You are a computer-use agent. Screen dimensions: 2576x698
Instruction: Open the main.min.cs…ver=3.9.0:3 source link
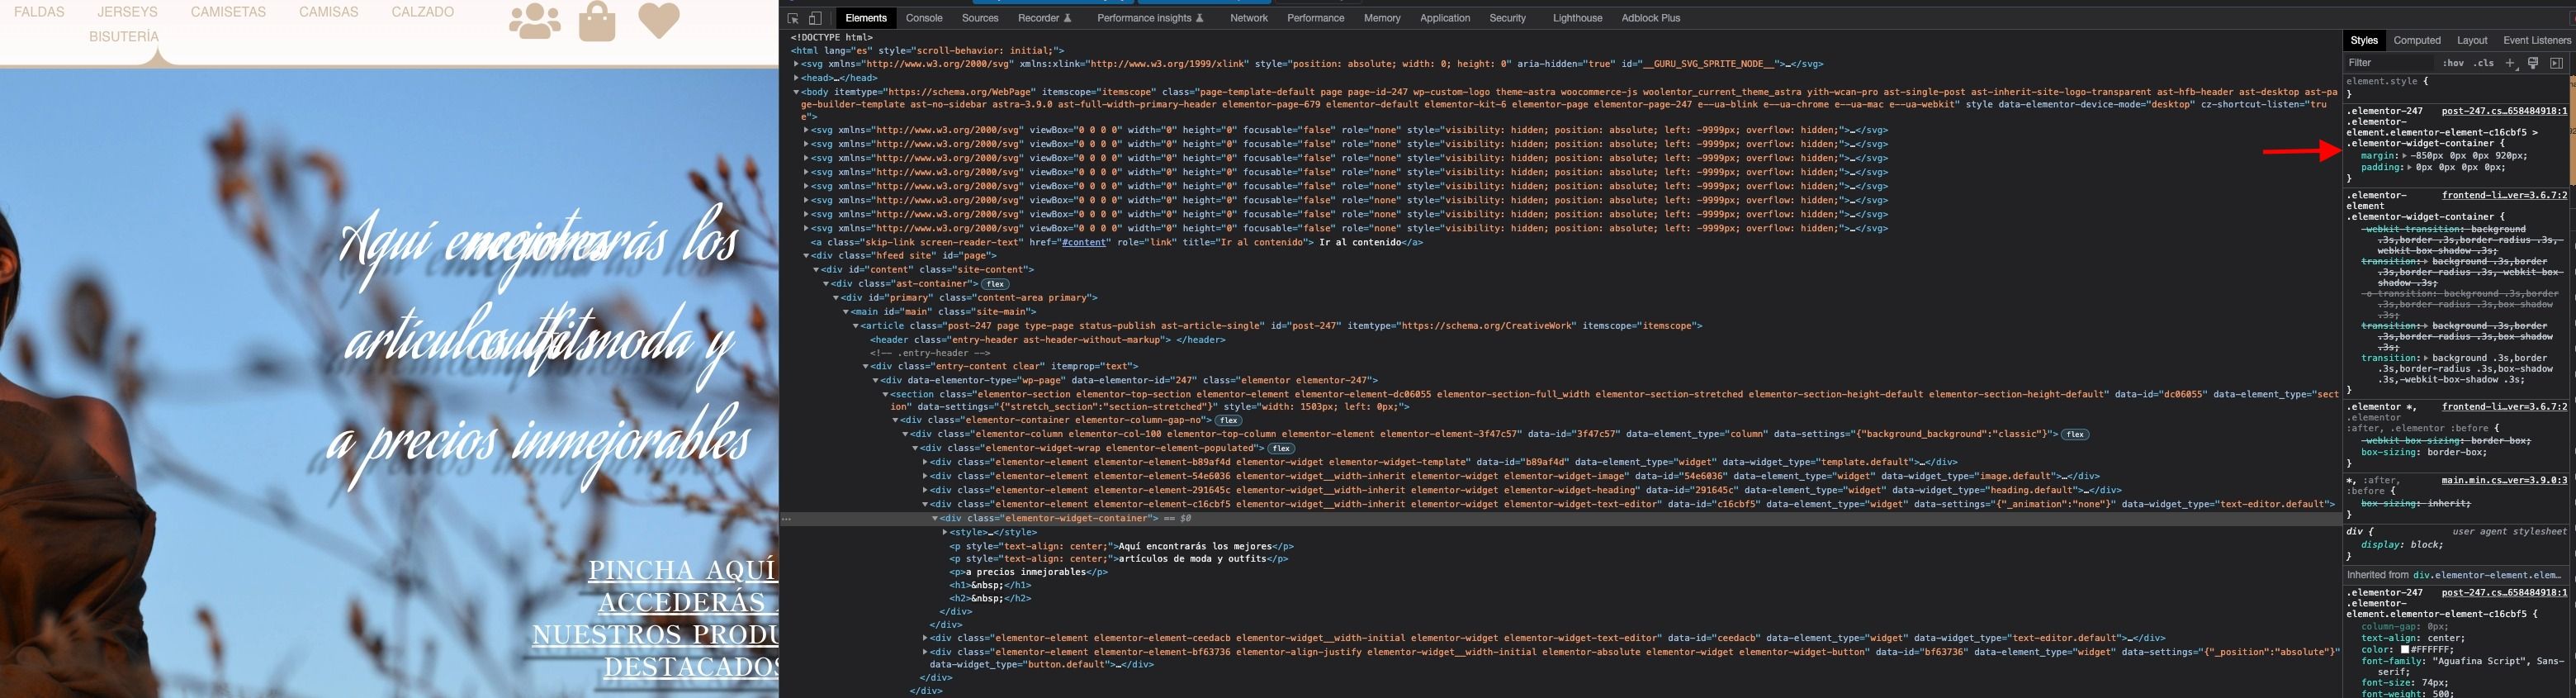point(2504,480)
